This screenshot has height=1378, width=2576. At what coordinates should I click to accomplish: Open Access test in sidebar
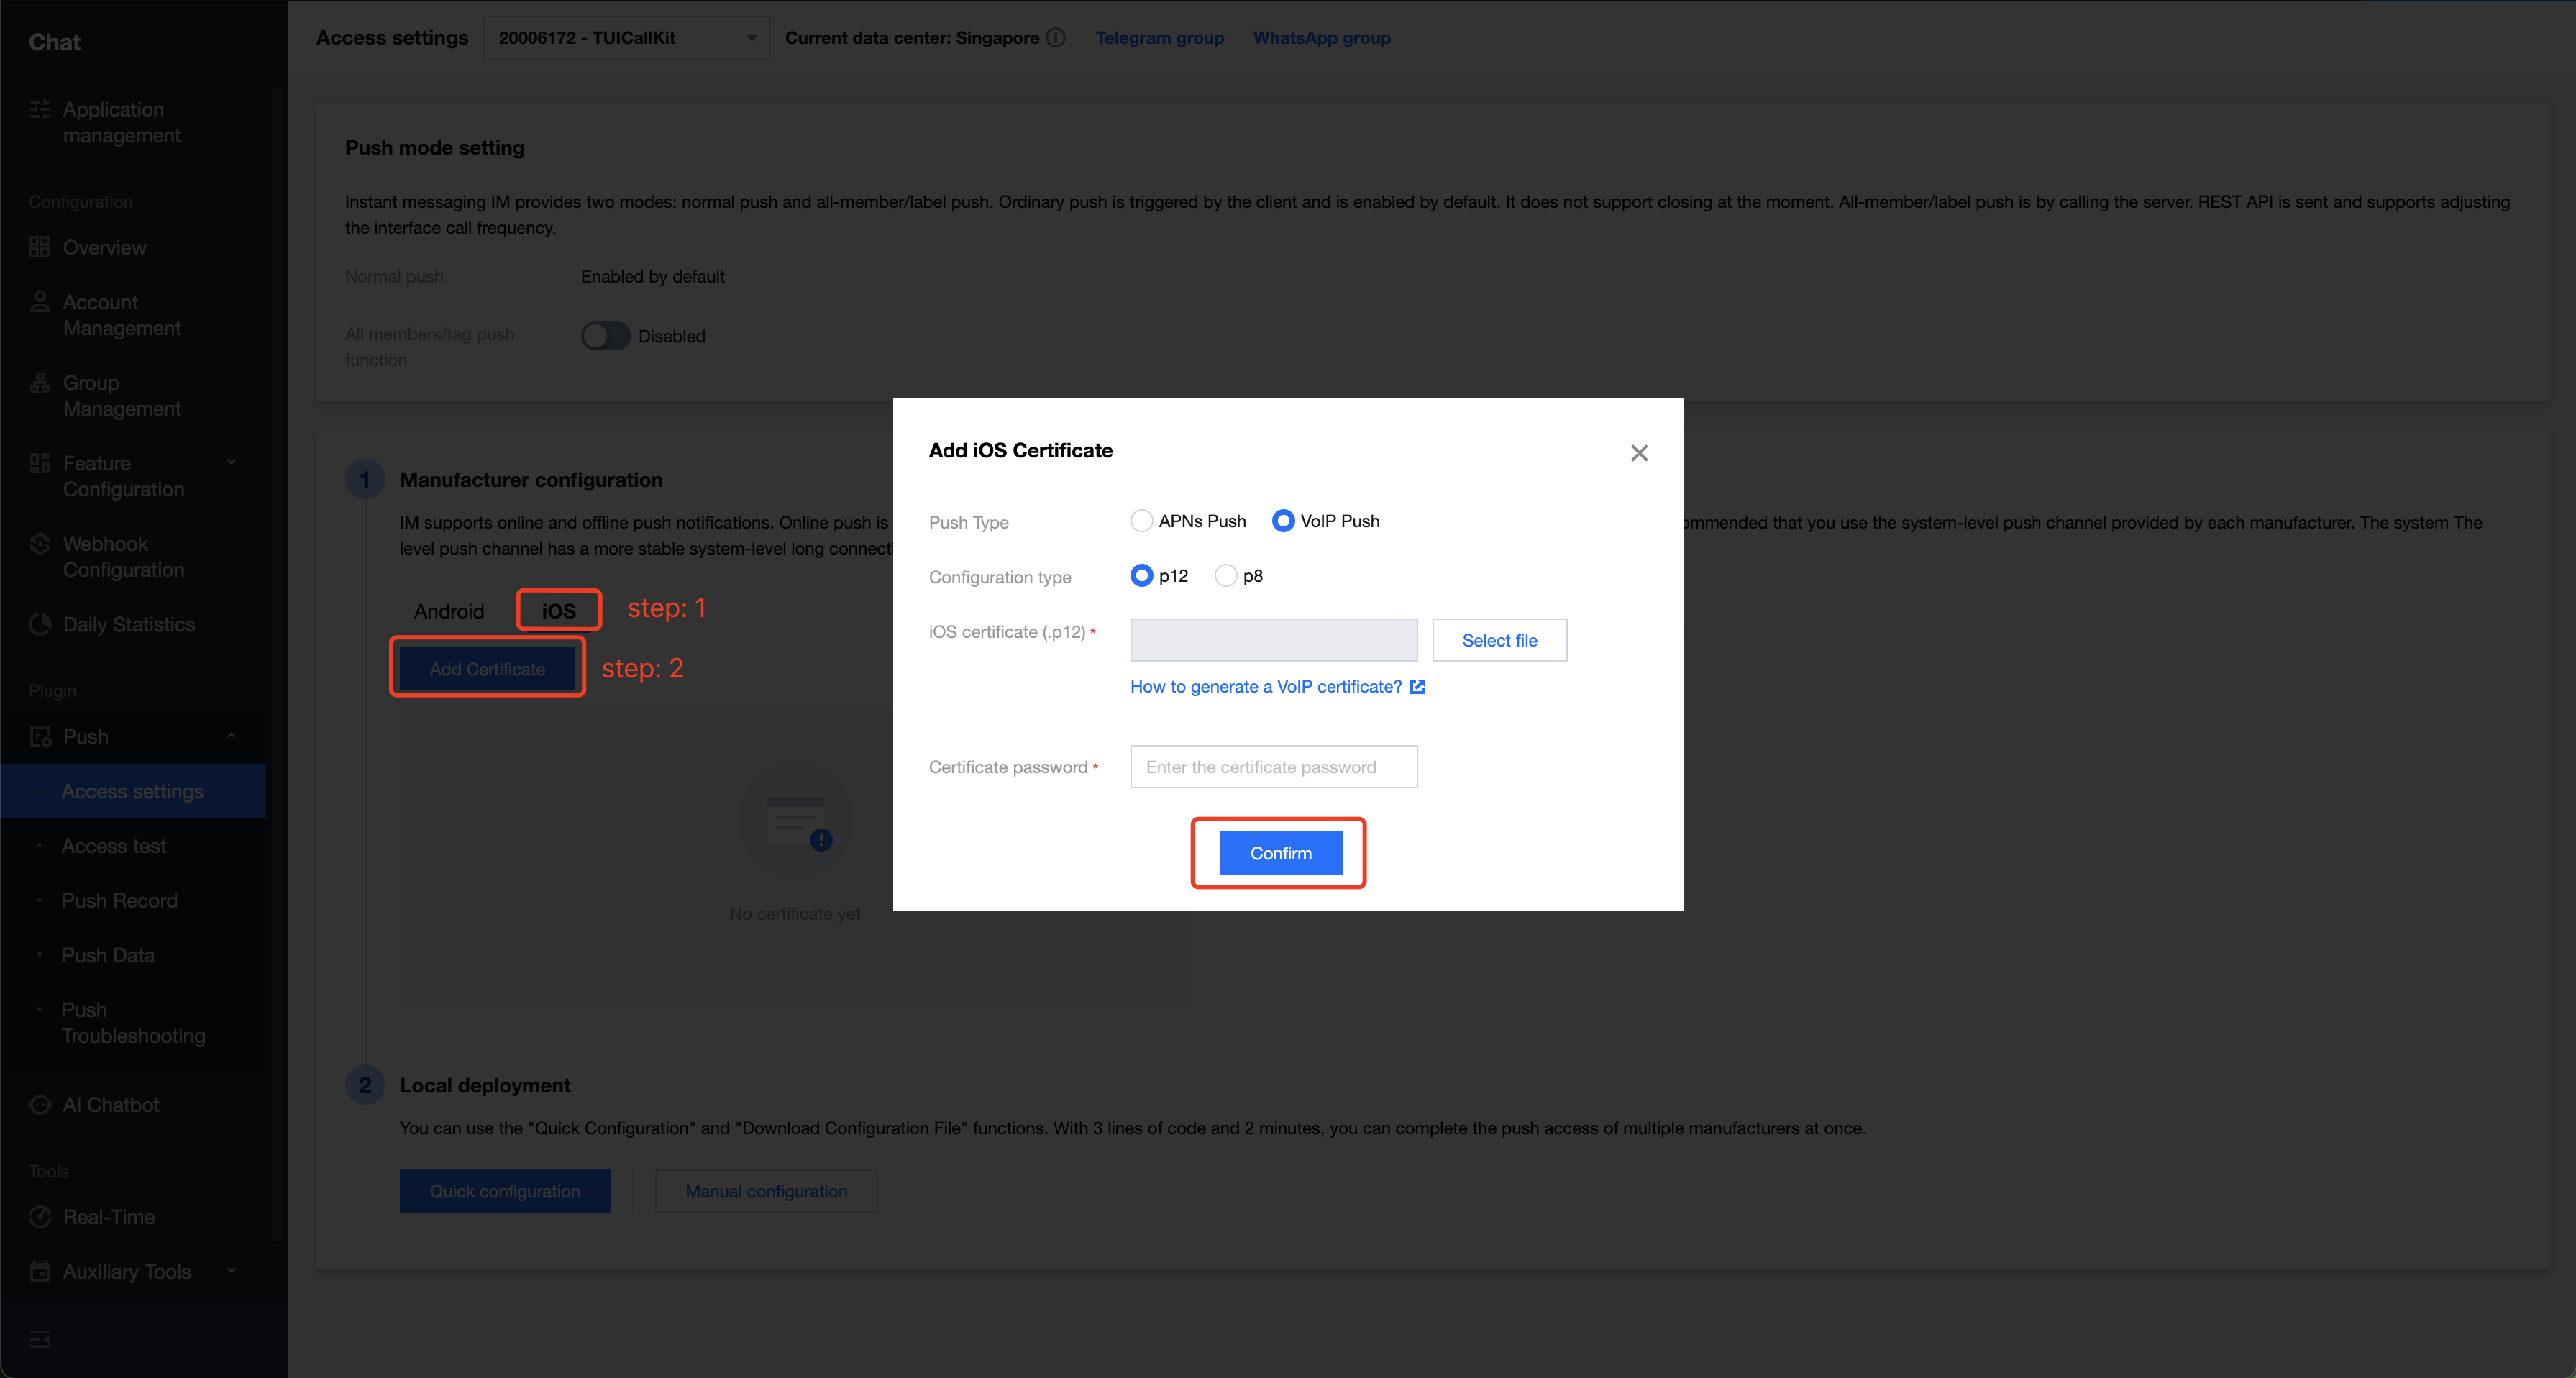(x=114, y=846)
